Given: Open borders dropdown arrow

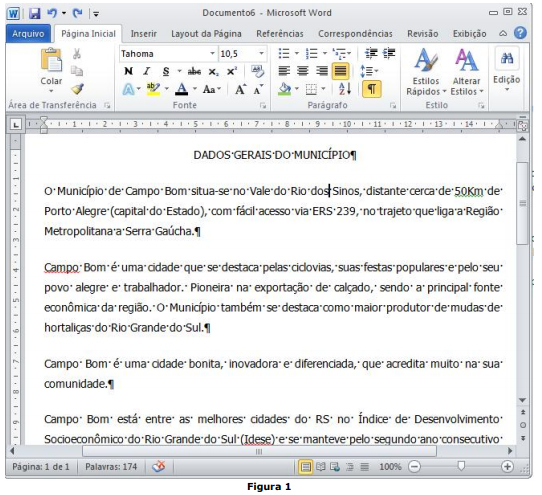Looking at the screenshot, I should coord(324,89).
